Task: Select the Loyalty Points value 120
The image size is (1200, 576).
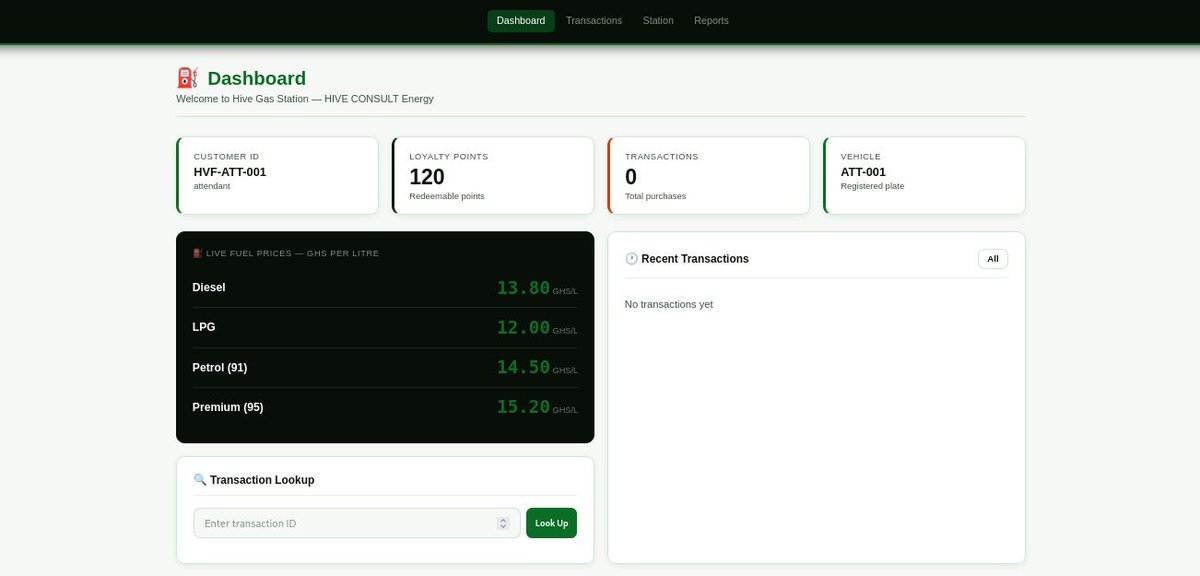Action: point(427,177)
